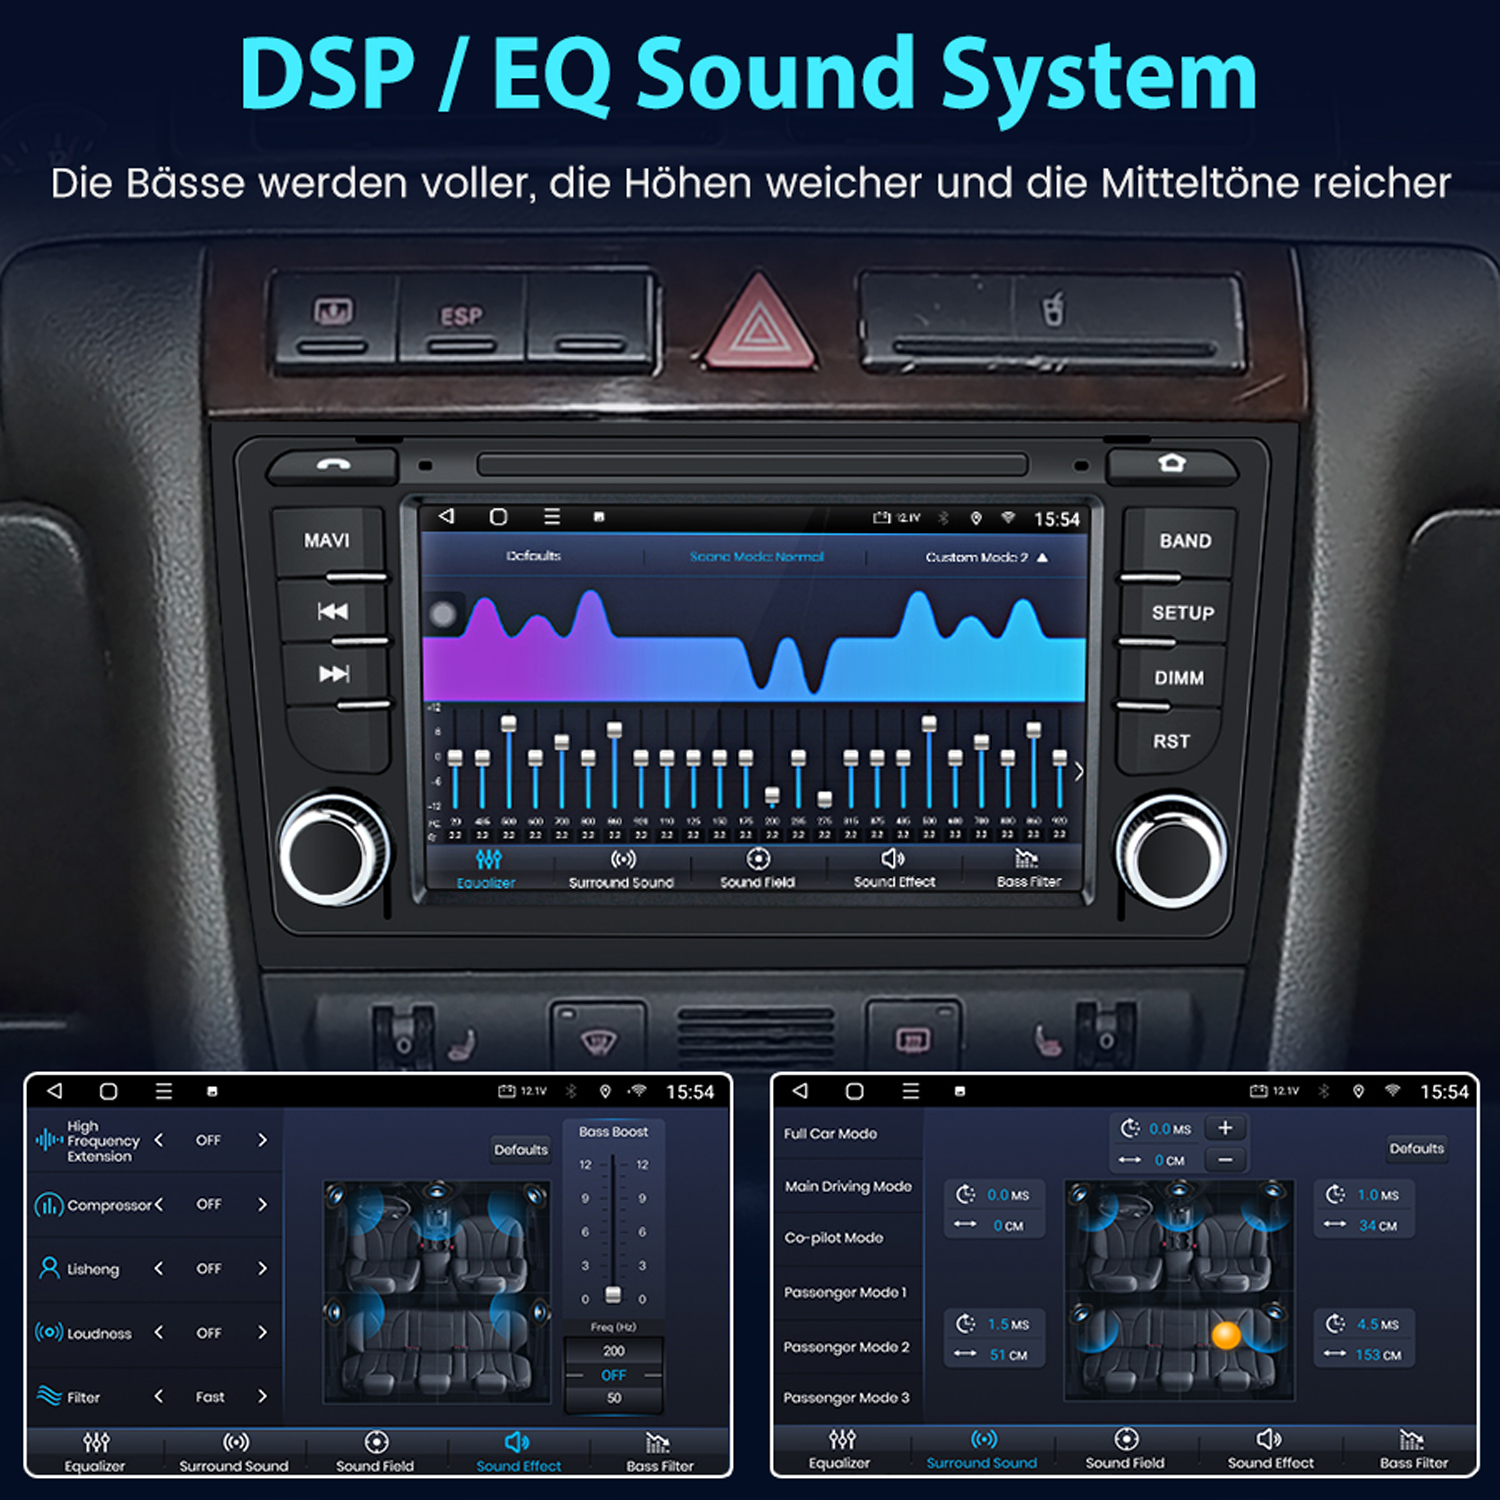Image resolution: width=1500 pixels, height=1500 pixels.
Task: Click Filter right arrow next to Fast
Action: tap(262, 1396)
